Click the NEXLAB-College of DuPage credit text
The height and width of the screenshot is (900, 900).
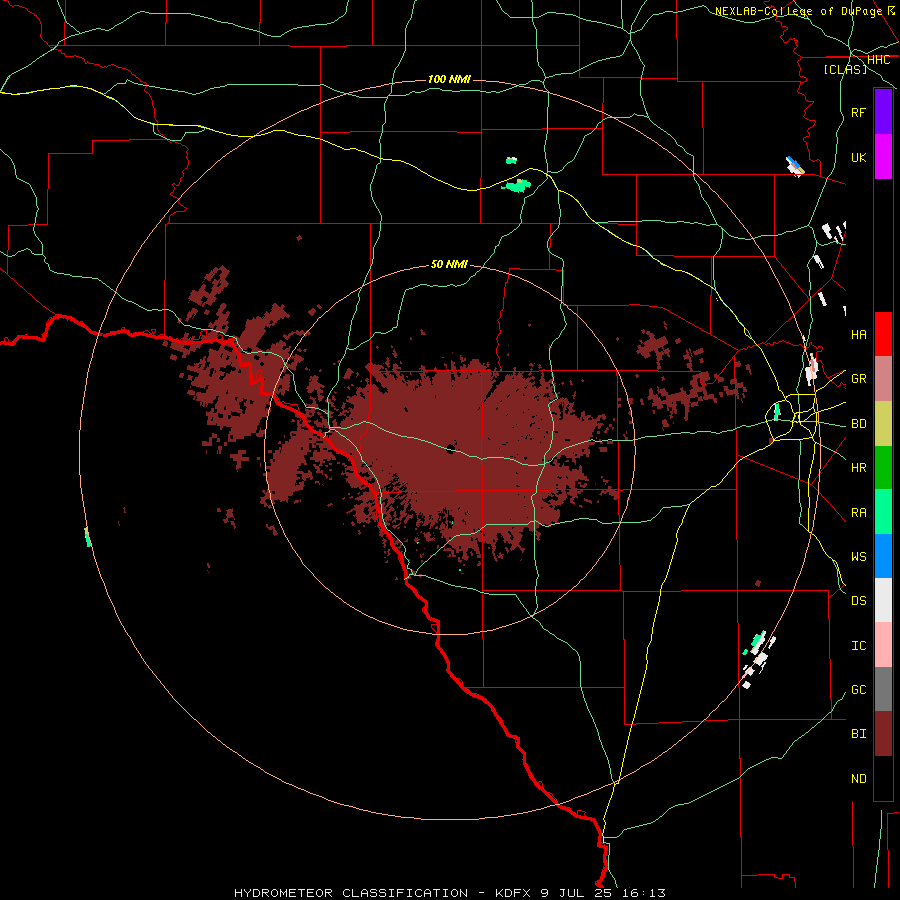[x=798, y=11]
